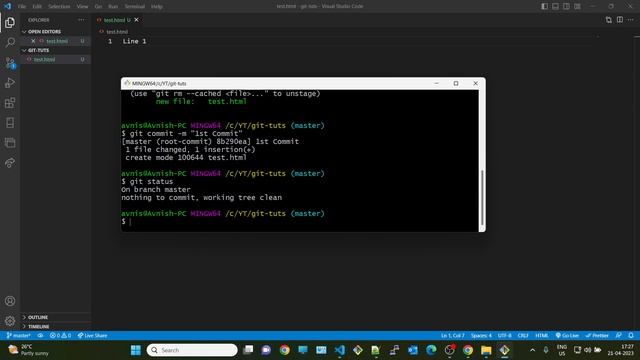Open the Terminal menu

click(x=135, y=7)
